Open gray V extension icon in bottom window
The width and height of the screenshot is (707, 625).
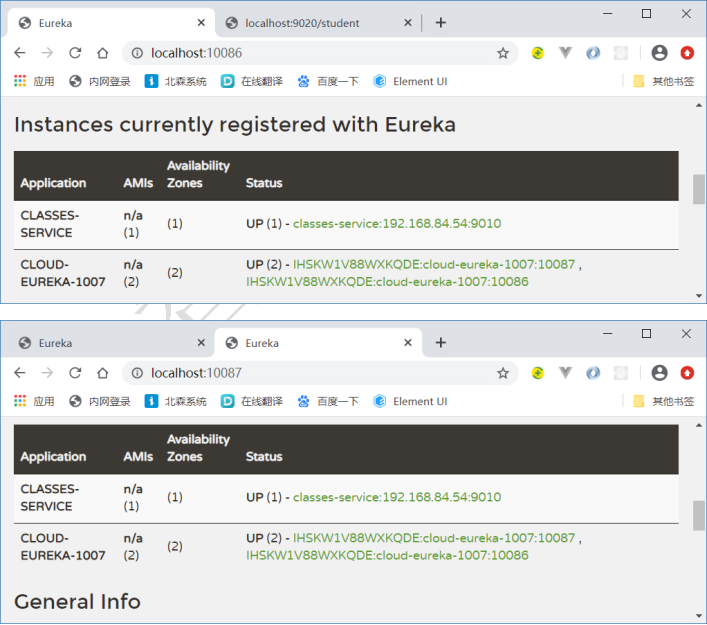pyautogui.click(x=565, y=373)
